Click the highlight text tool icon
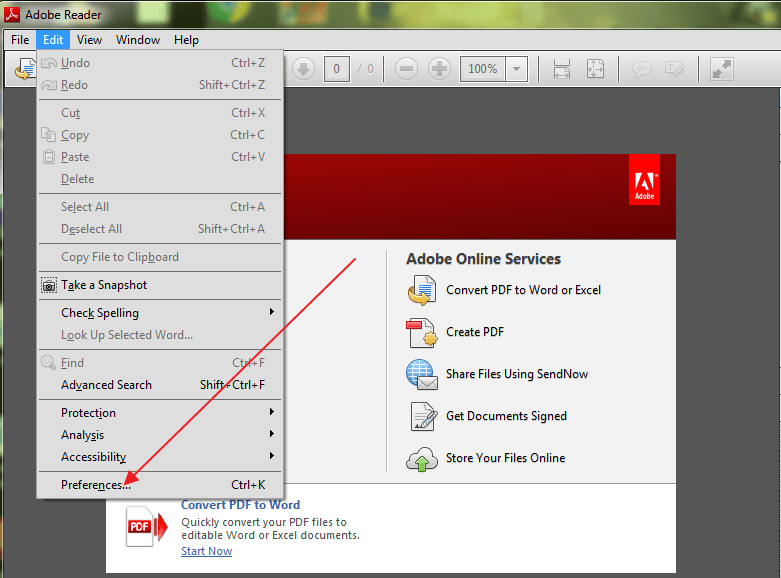Image resolution: width=781 pixels, height=578 pixels. coord(675,69)
